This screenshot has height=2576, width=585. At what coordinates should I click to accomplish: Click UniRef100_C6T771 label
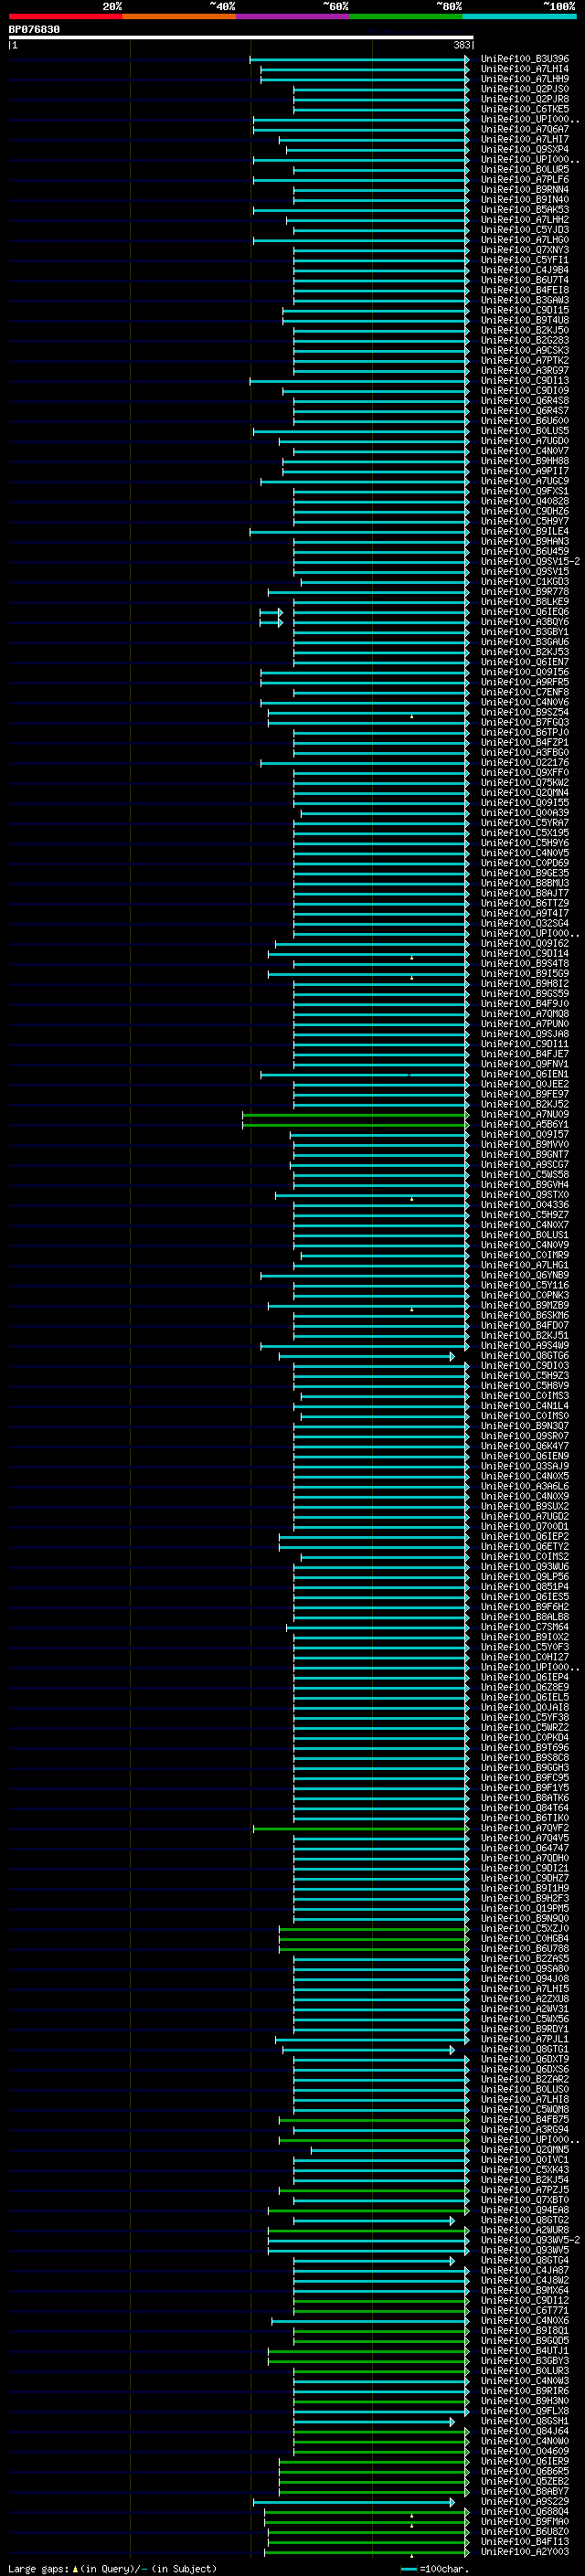pos(524,2311)
